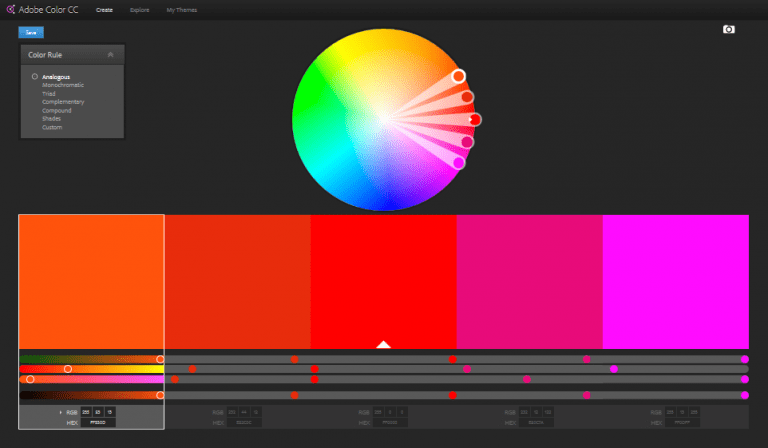The width and height of the screenshot is (768, 448).
Task: Go to the My Themes tab
Action: (182, 10)
